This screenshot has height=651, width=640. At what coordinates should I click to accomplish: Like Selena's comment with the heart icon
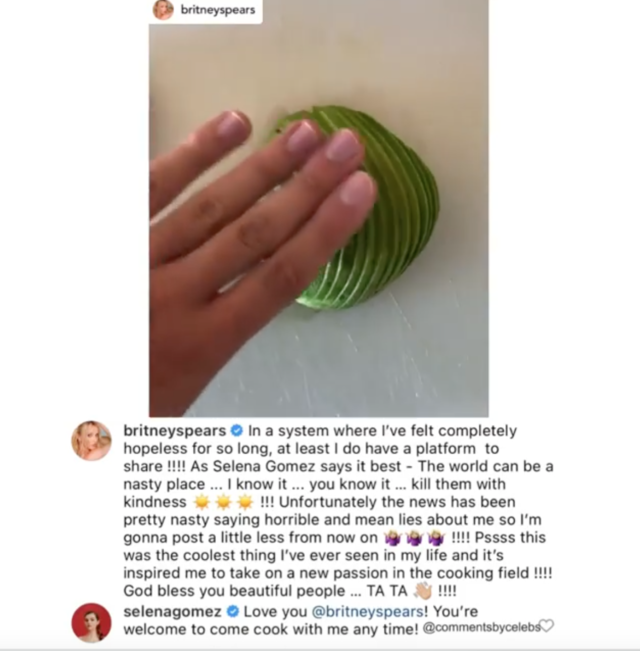click(x=548, y=626)
